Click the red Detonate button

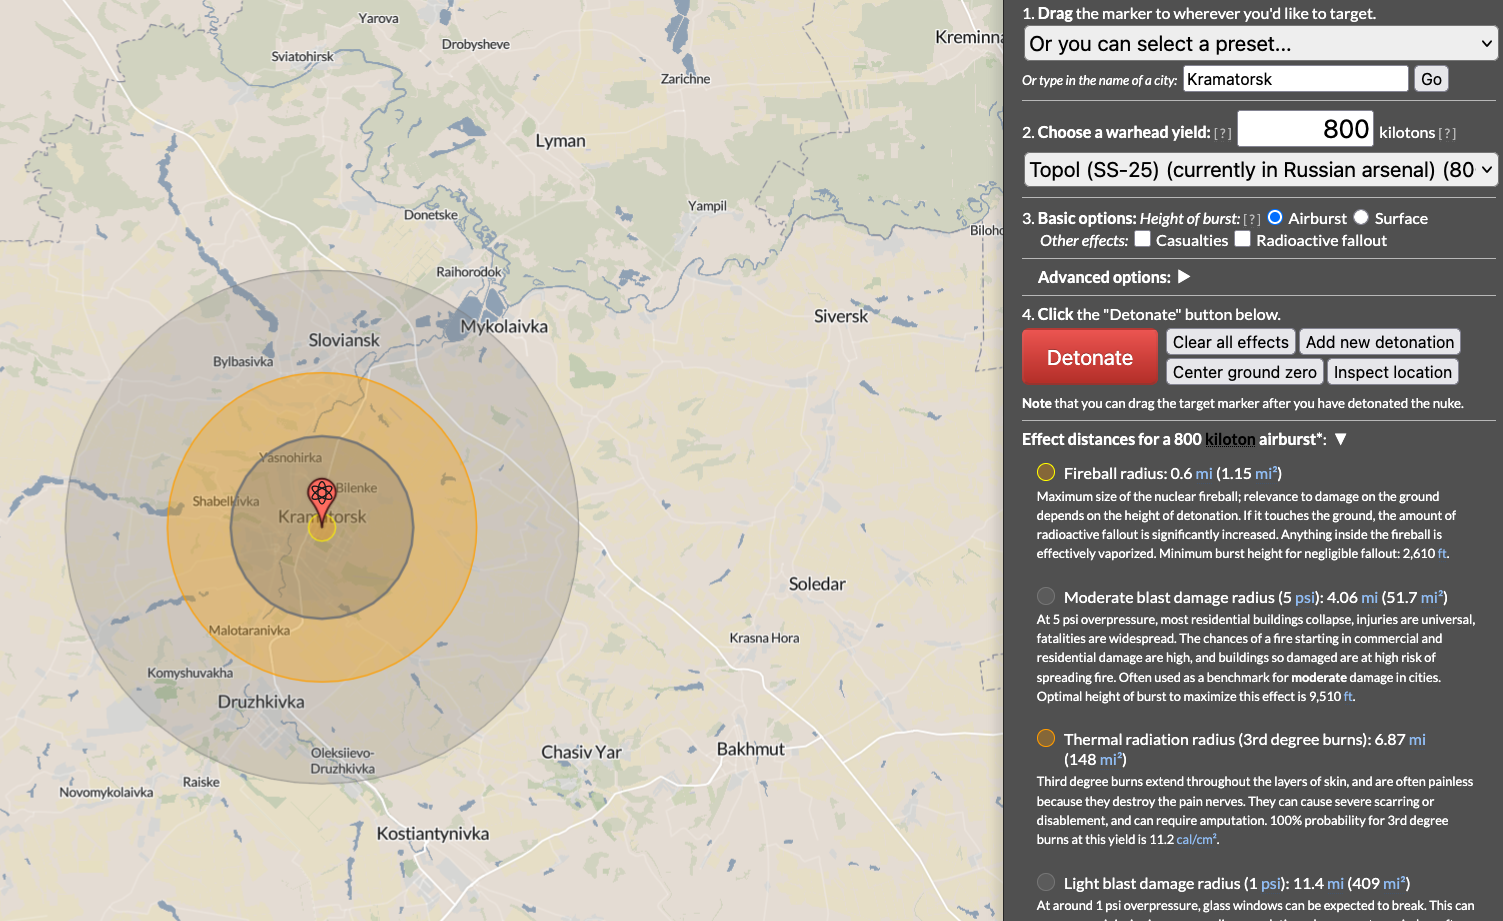coord(1090,357)
